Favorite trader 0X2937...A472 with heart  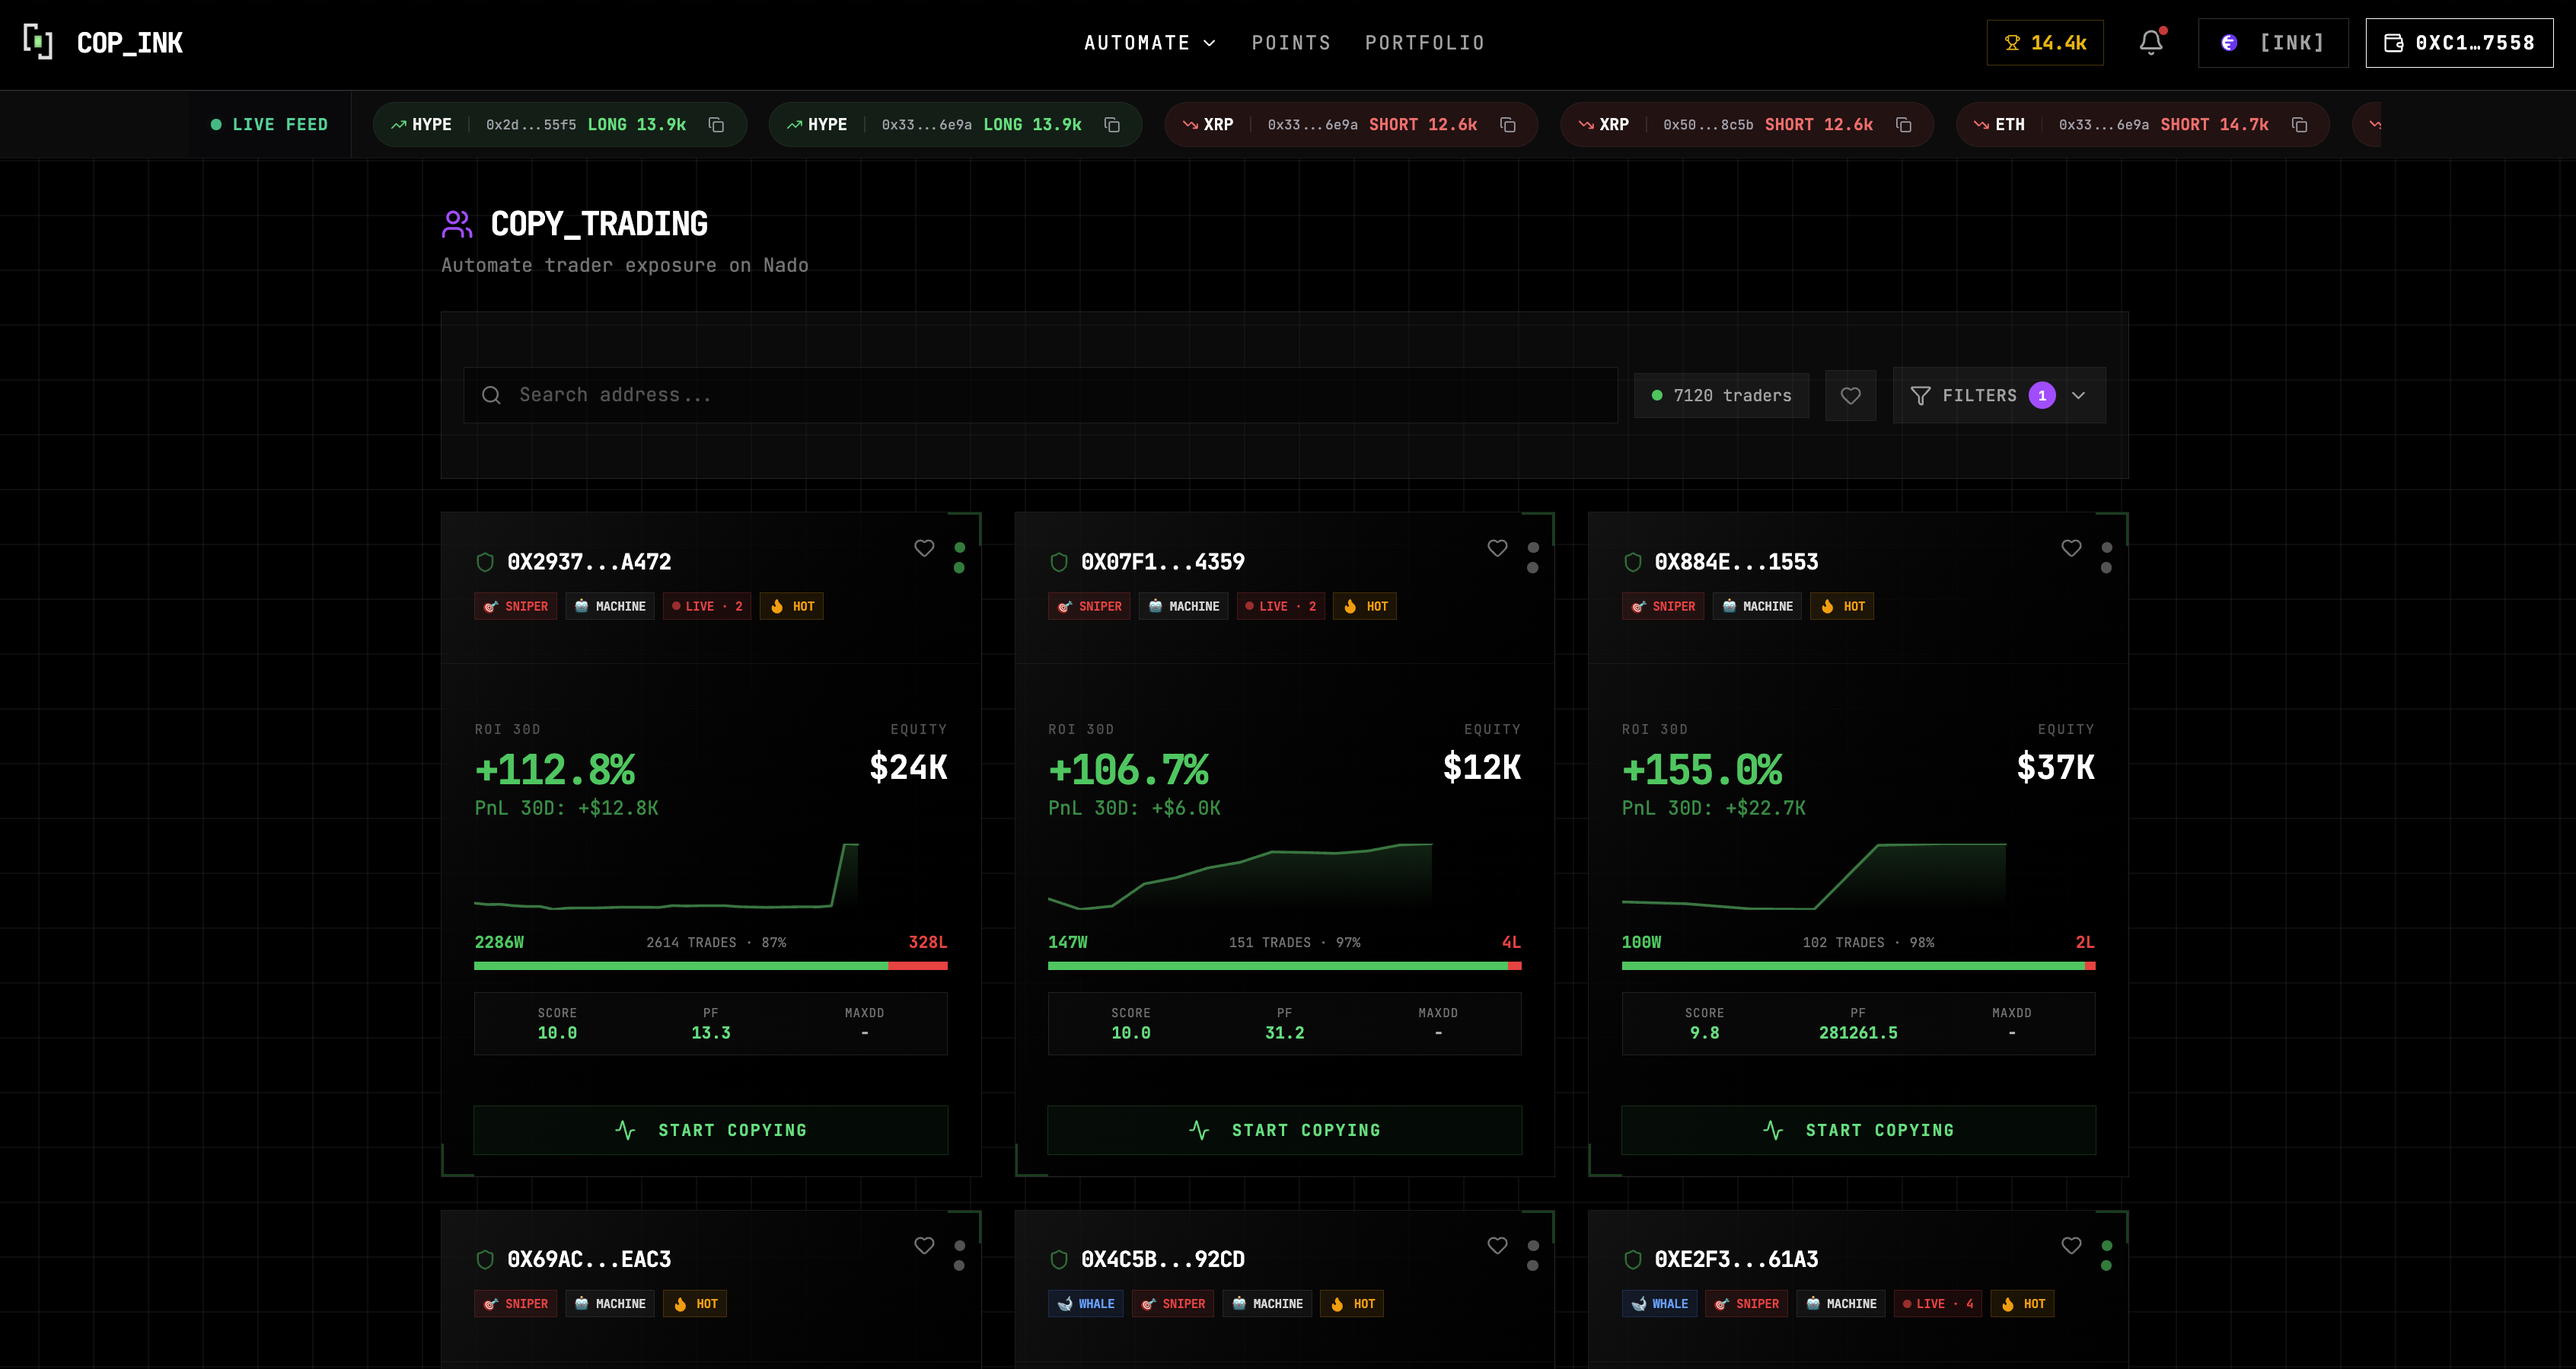click(x=923, y=548)
